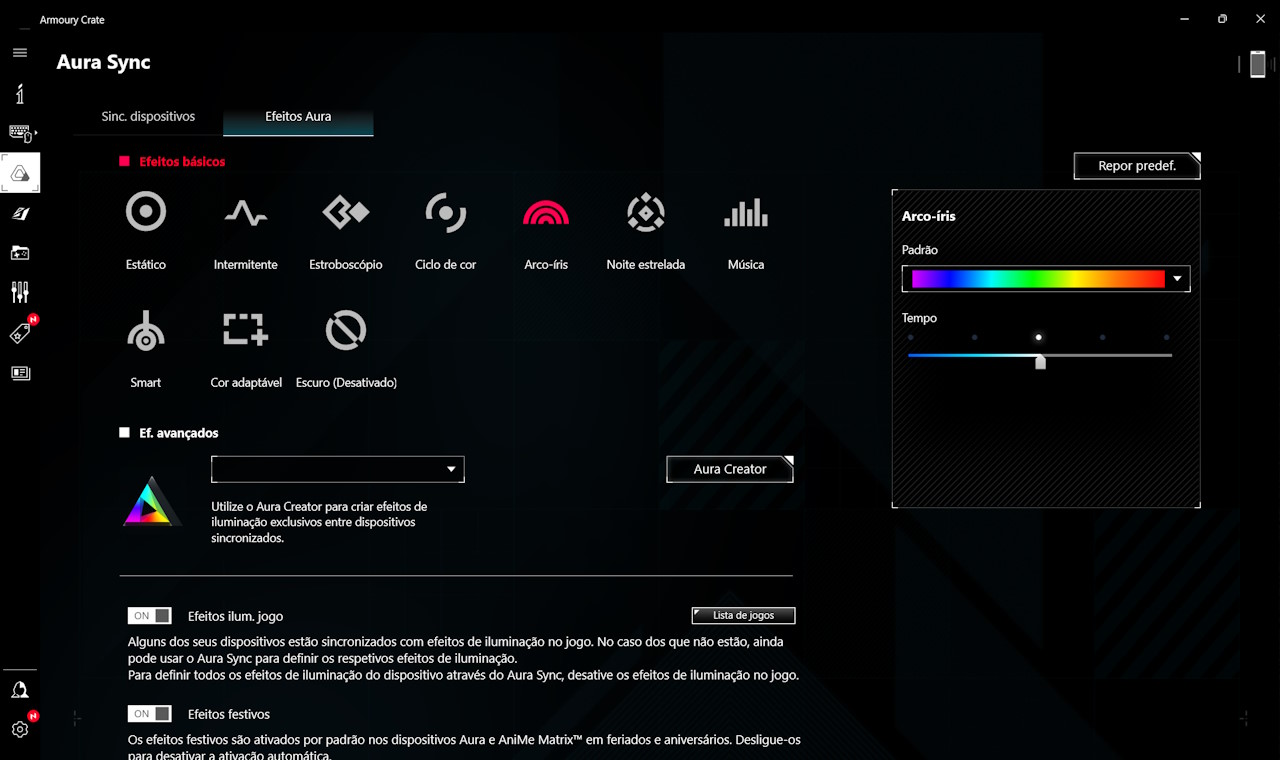This screenshot has height=760, width=1280.
Task: Select the Aura Sync triangle icon in sidebar
Action: (20, 173)
